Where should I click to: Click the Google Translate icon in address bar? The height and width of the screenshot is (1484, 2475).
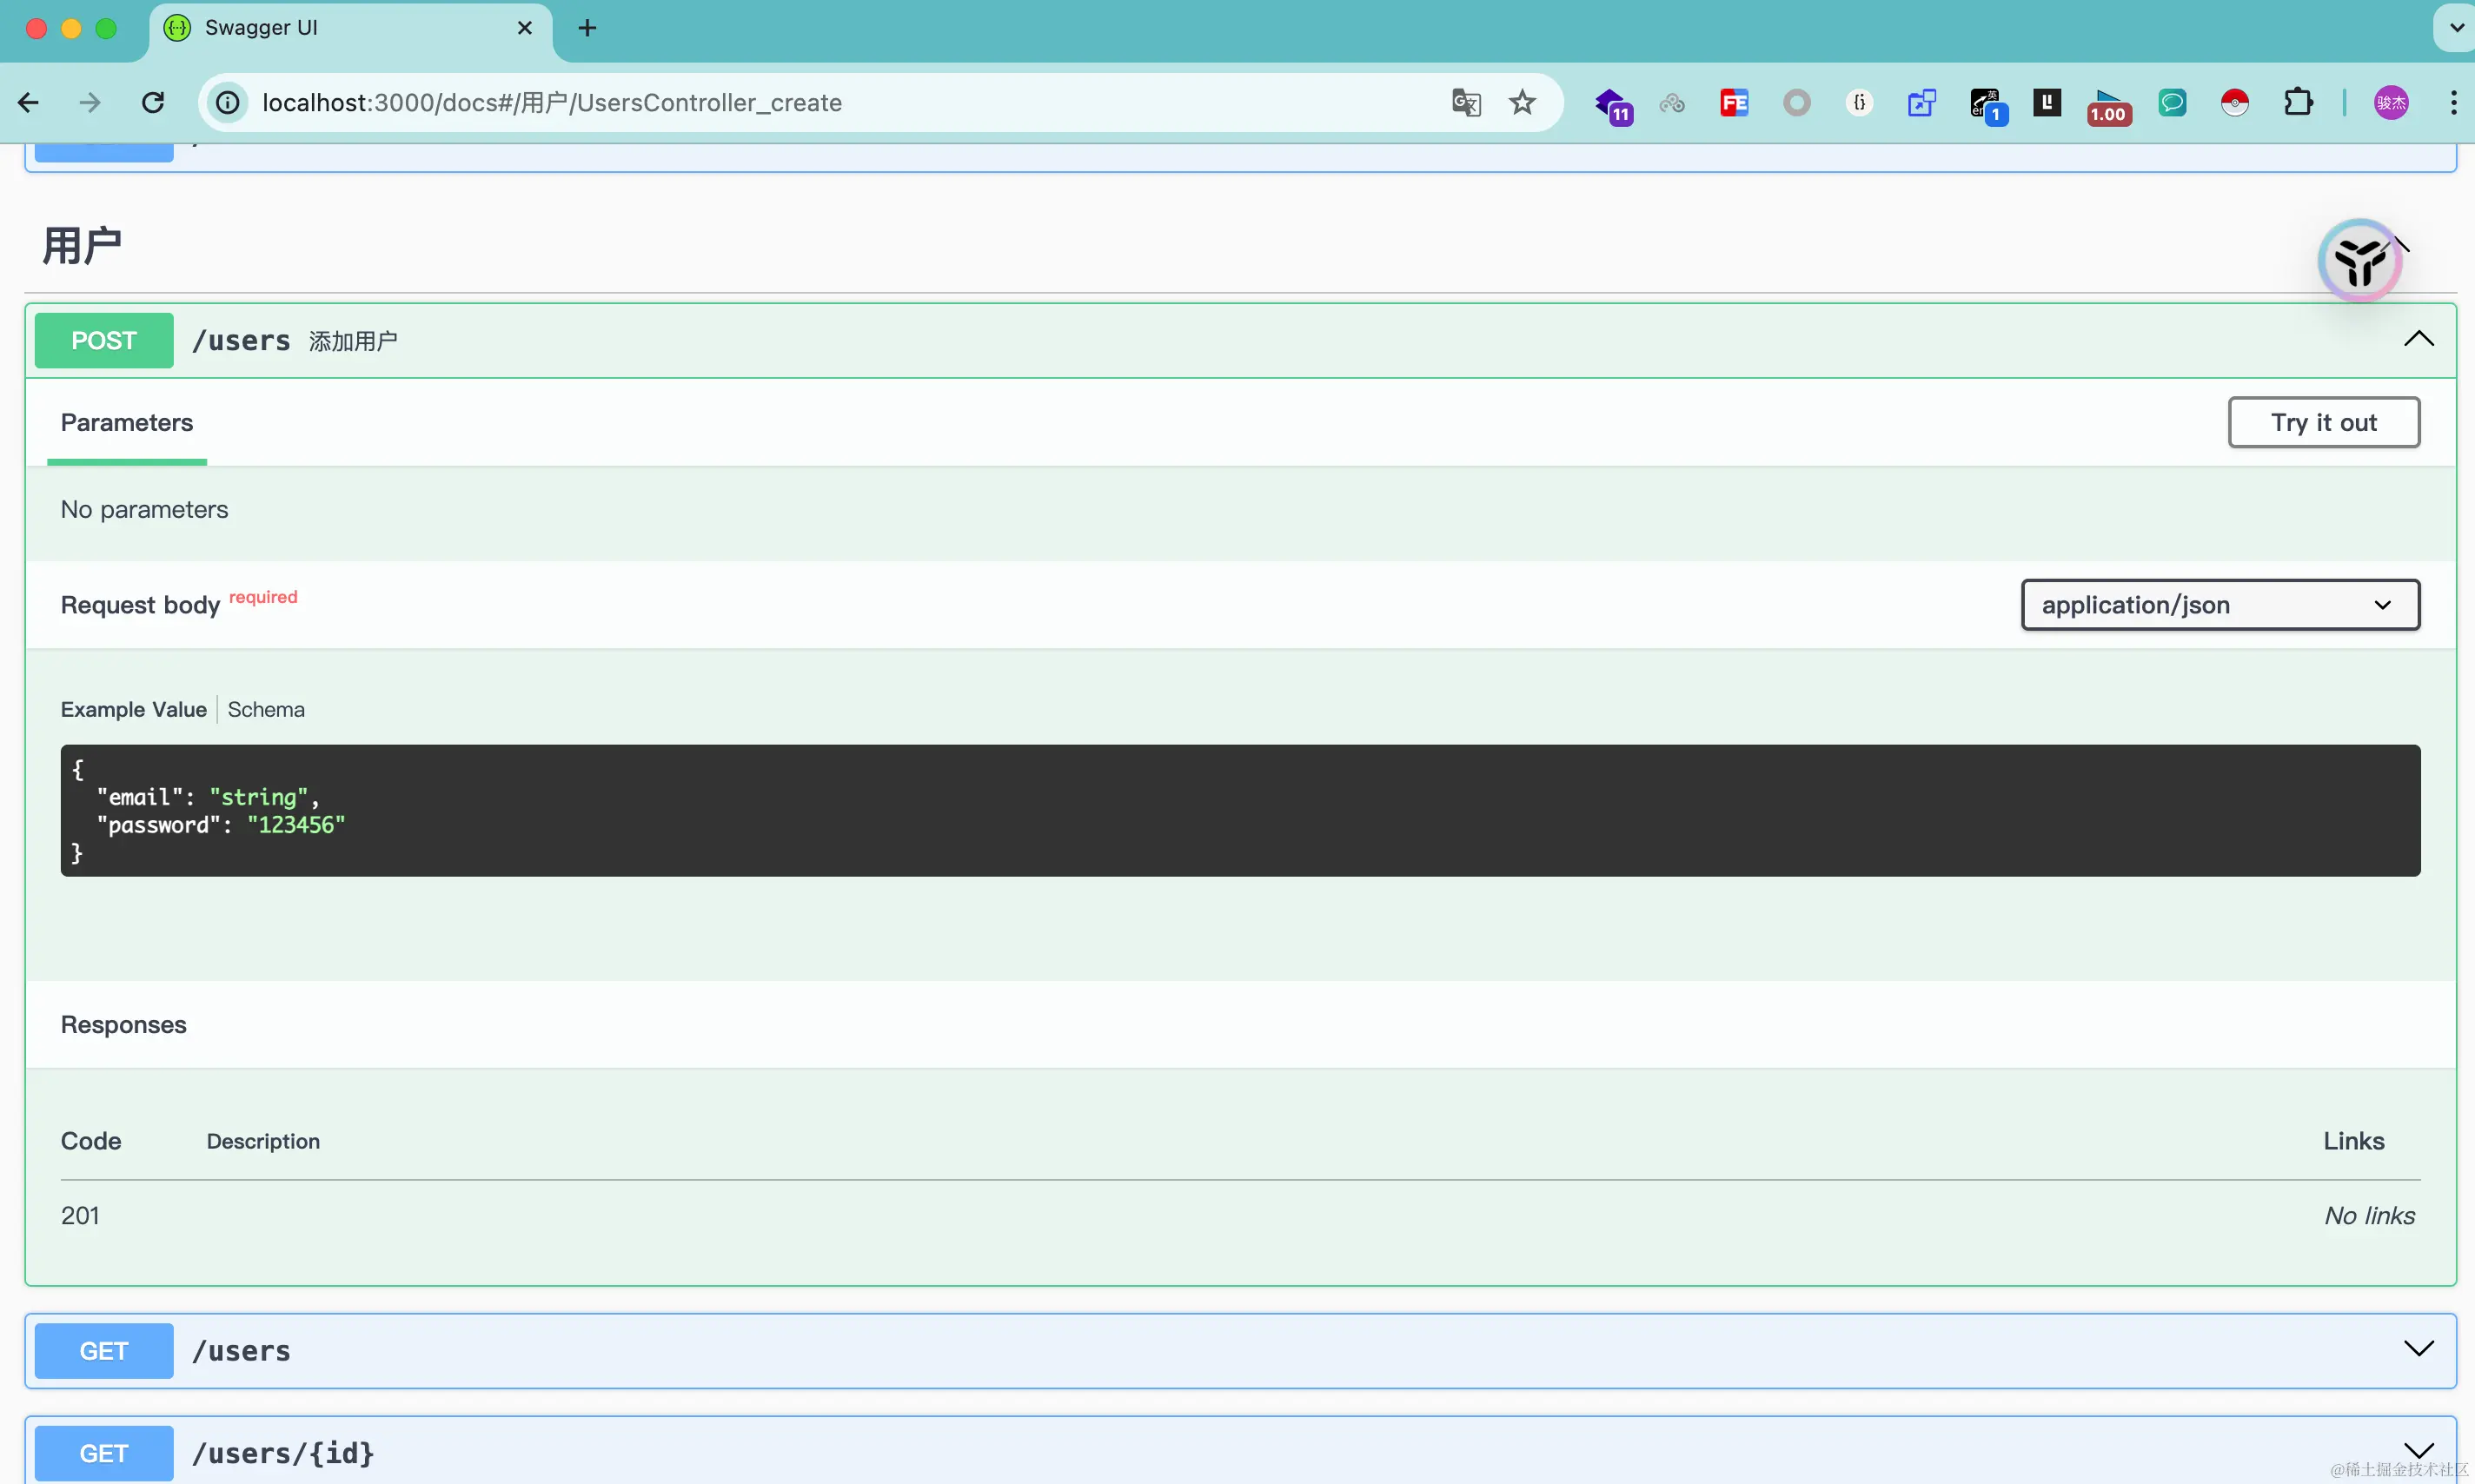pyautogui.click(x=1465, y=103)
